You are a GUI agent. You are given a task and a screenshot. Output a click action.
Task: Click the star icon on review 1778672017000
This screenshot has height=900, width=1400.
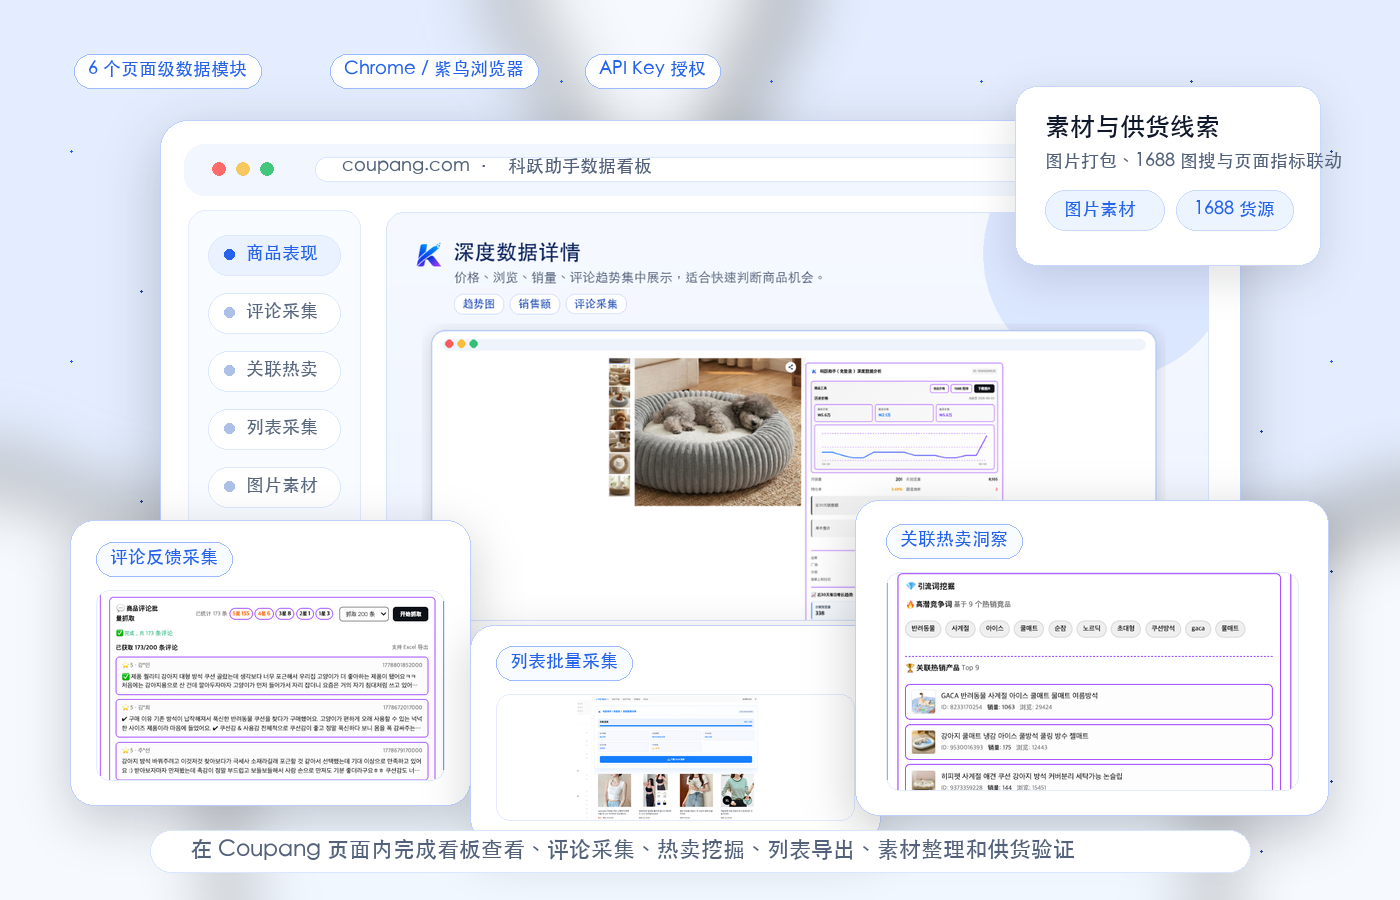pyautogui.click(x=125, y=707)
